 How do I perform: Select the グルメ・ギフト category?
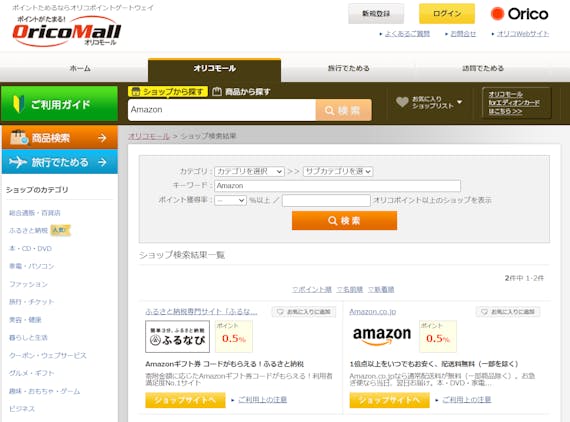32,373
